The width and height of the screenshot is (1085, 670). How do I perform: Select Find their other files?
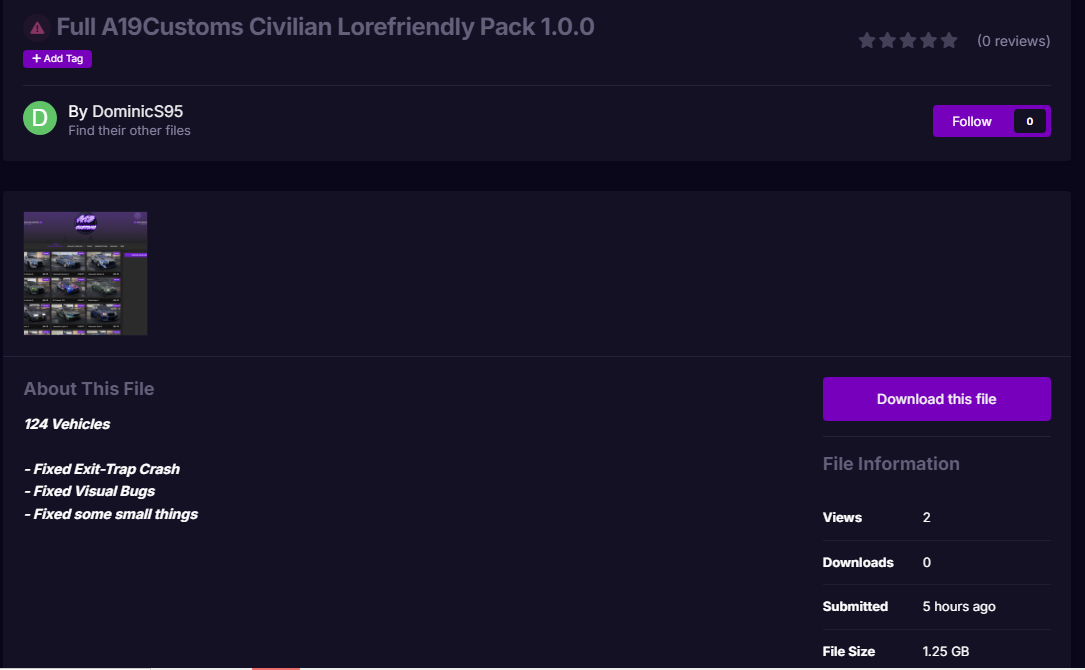[x=129, y=131]
